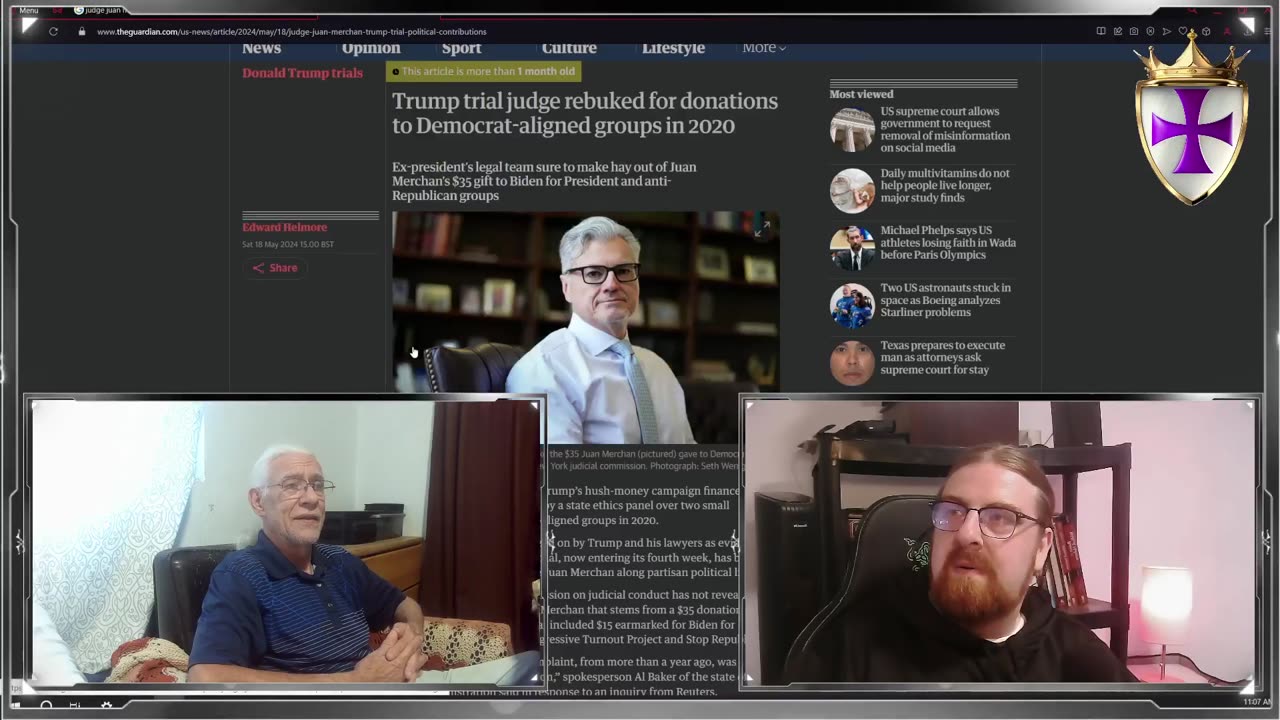Open 'Two US astronauts stuck in space' story
The width and height of the screenshot is (1280, 720).
[x=945, y=299]
